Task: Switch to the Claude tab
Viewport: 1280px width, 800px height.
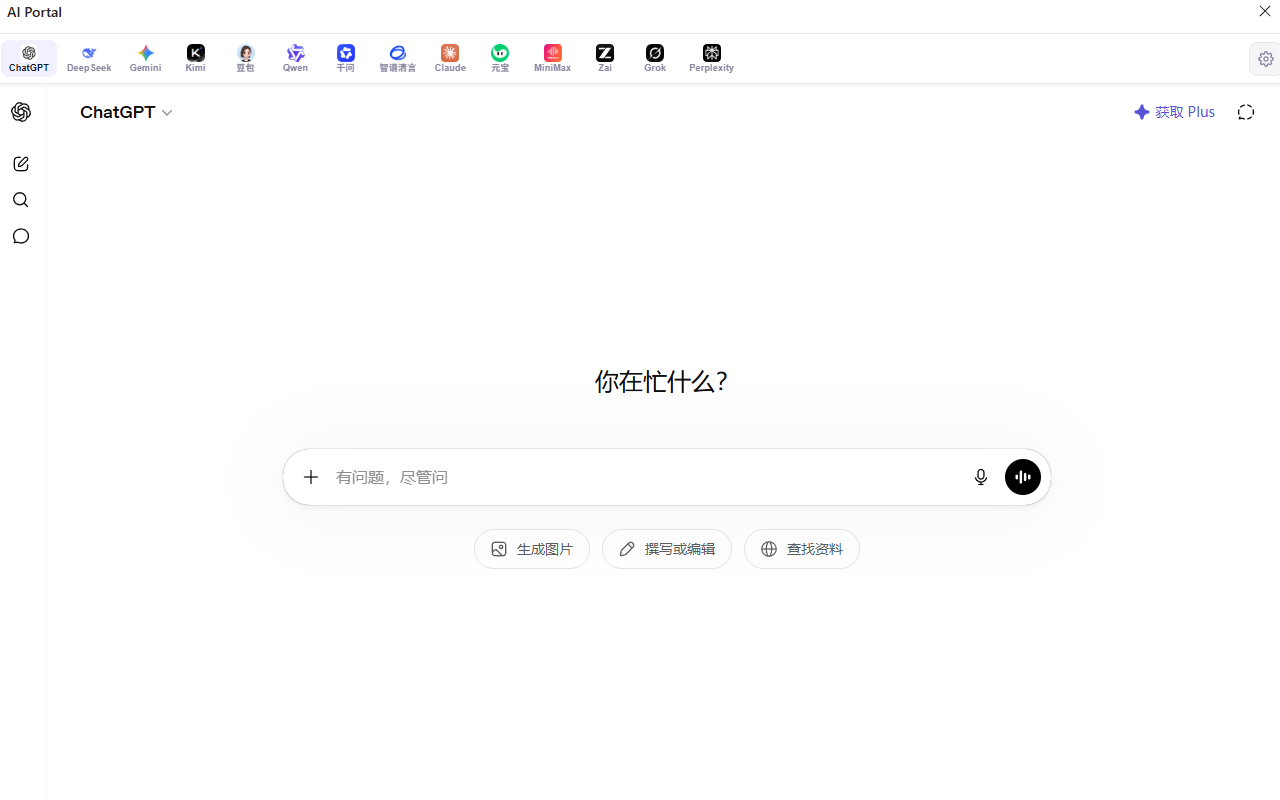Action: [x=450, y=59]
